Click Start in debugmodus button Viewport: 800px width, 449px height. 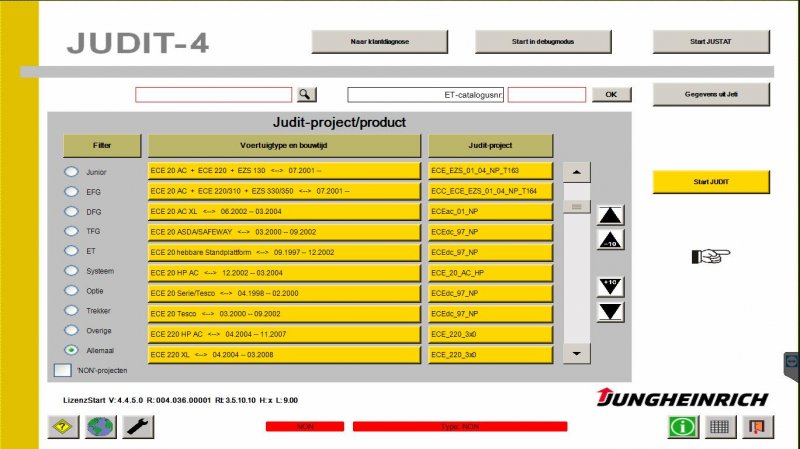pos(543,41)
